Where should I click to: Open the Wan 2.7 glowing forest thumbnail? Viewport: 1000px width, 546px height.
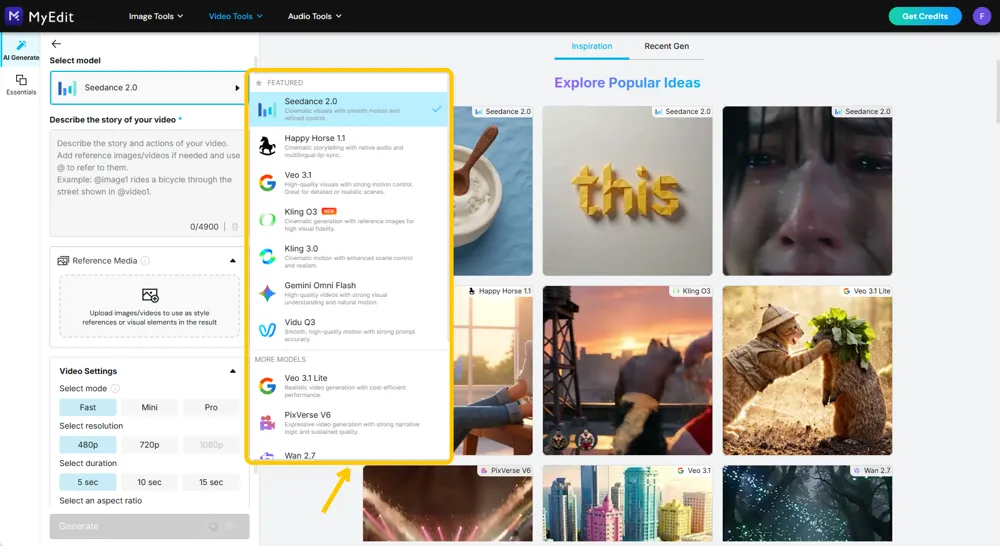pos(807,503)
